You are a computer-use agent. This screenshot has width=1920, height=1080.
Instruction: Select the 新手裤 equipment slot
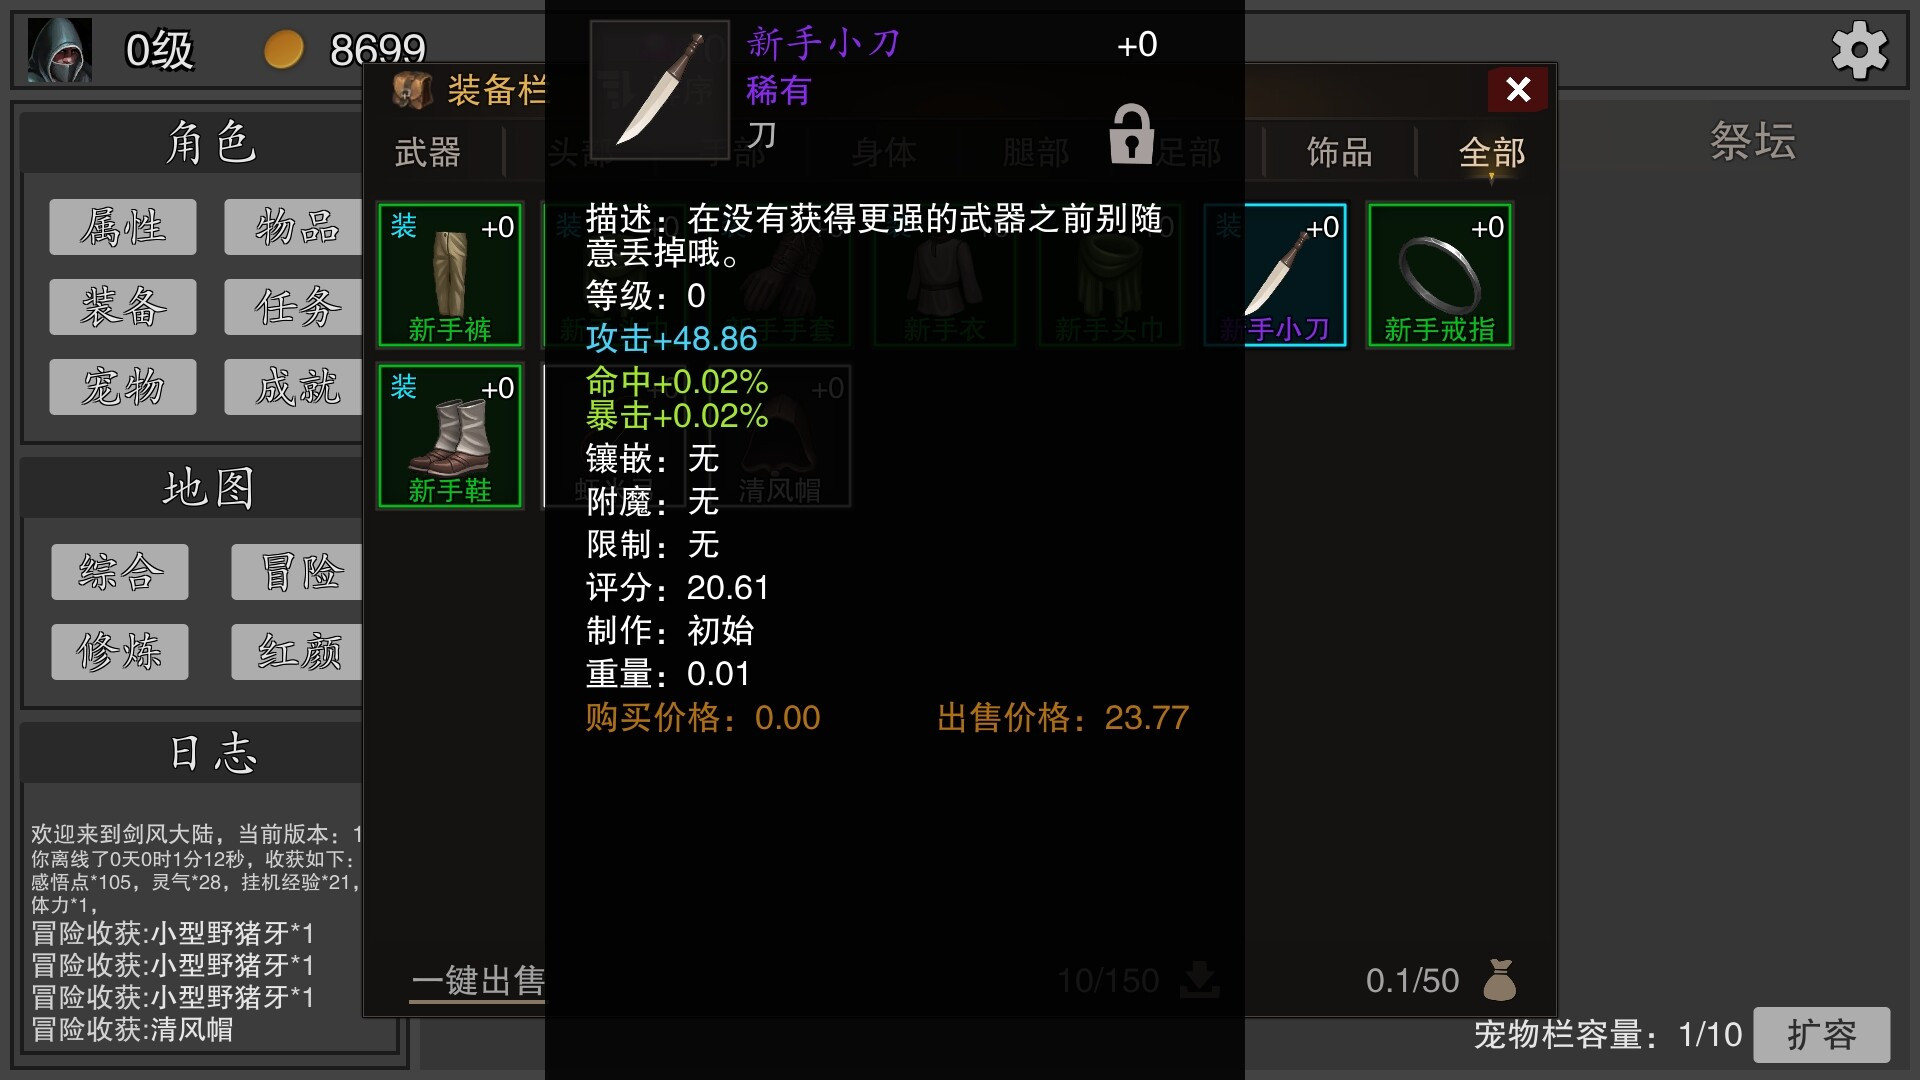450,275
